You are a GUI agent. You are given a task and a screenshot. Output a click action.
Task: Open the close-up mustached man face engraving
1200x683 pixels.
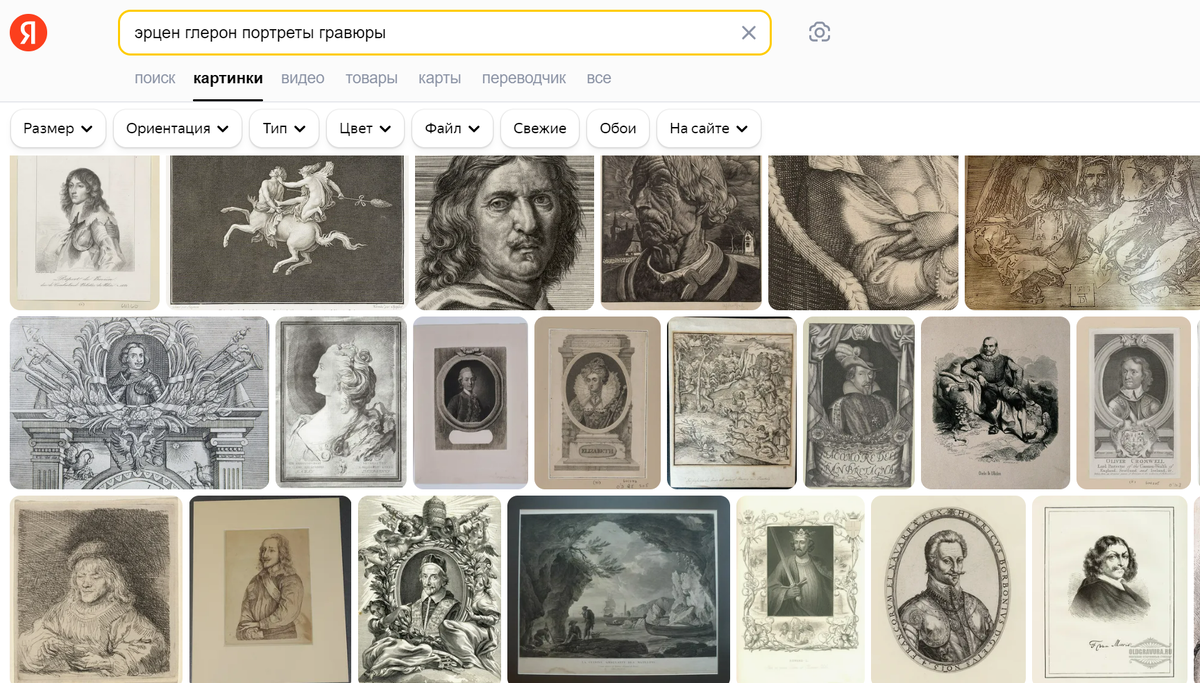point(504,232)
